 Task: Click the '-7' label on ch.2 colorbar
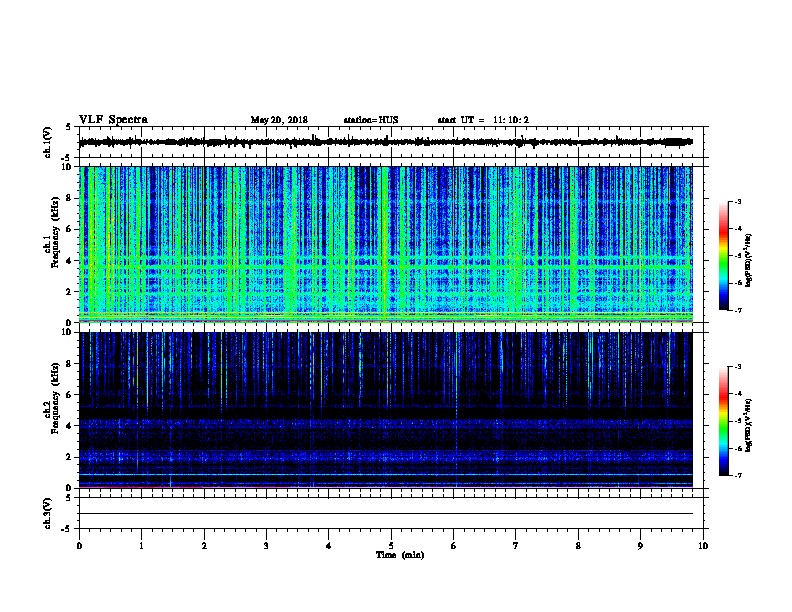tap(737, 475)
